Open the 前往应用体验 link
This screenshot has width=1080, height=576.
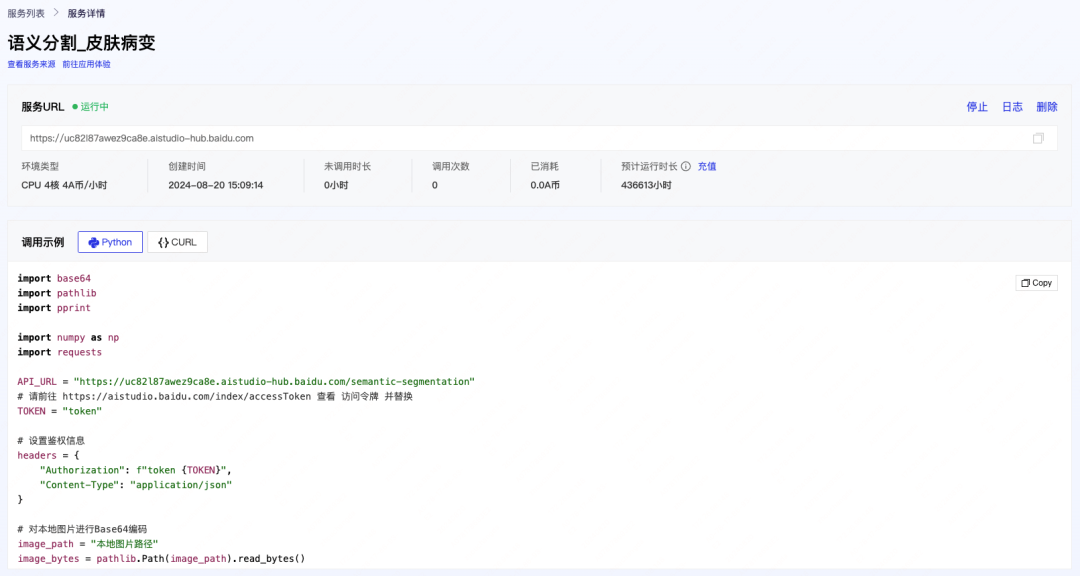(86, 64)
